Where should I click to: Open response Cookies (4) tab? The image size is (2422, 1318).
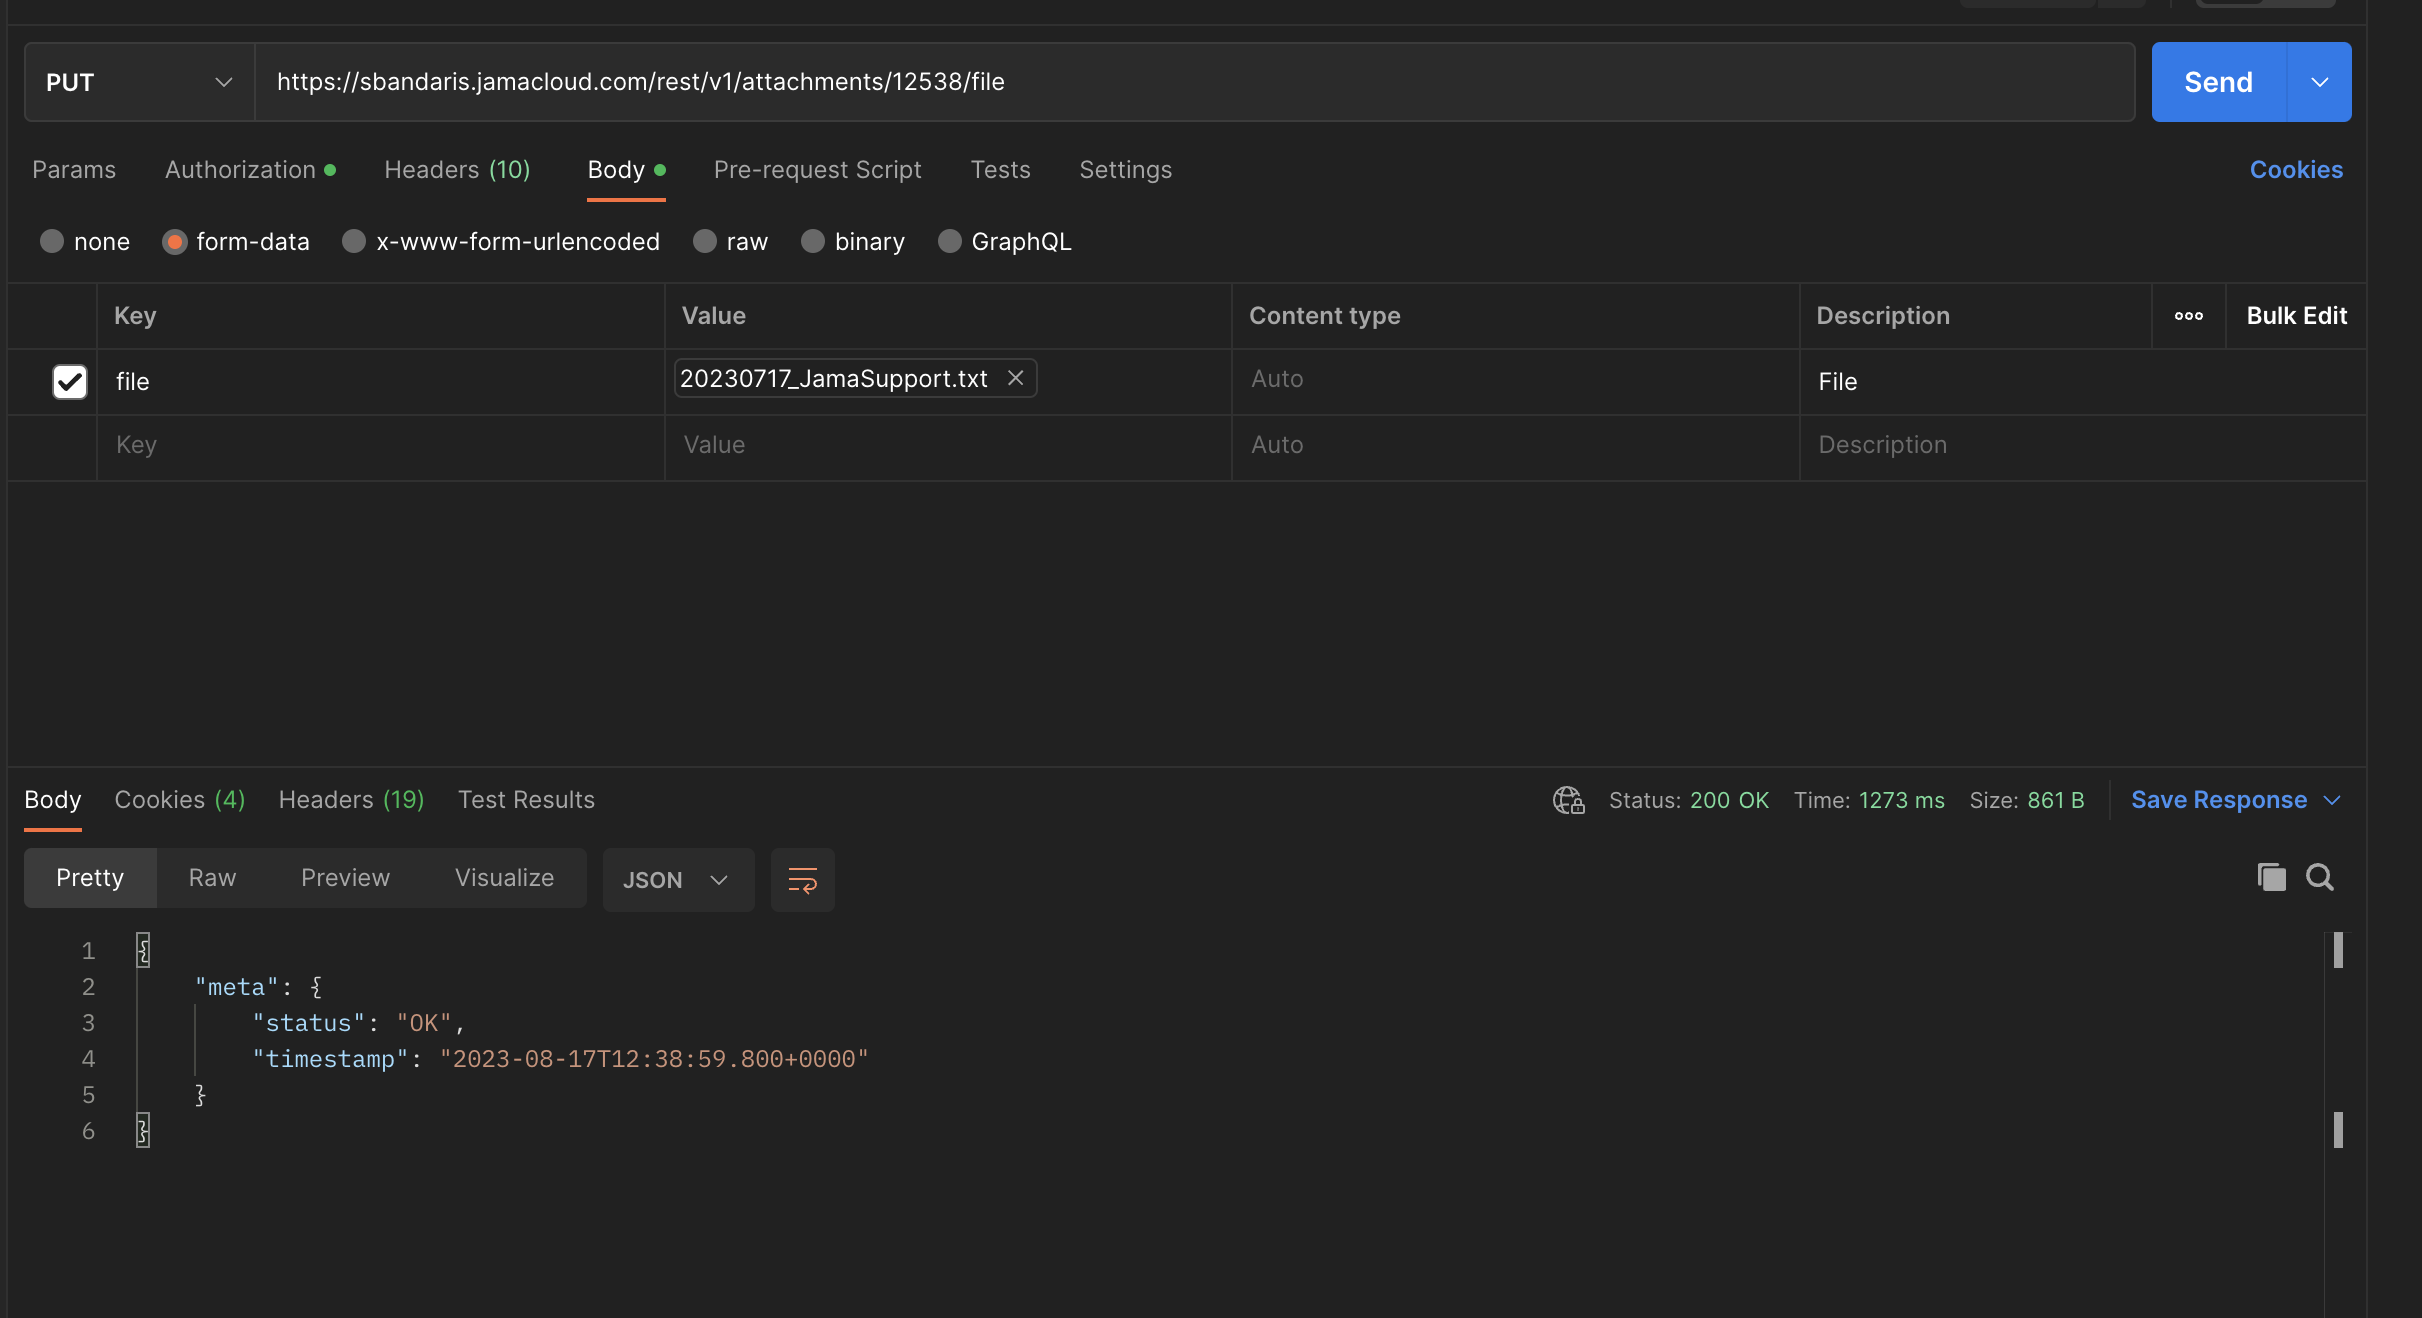(180, 800)
